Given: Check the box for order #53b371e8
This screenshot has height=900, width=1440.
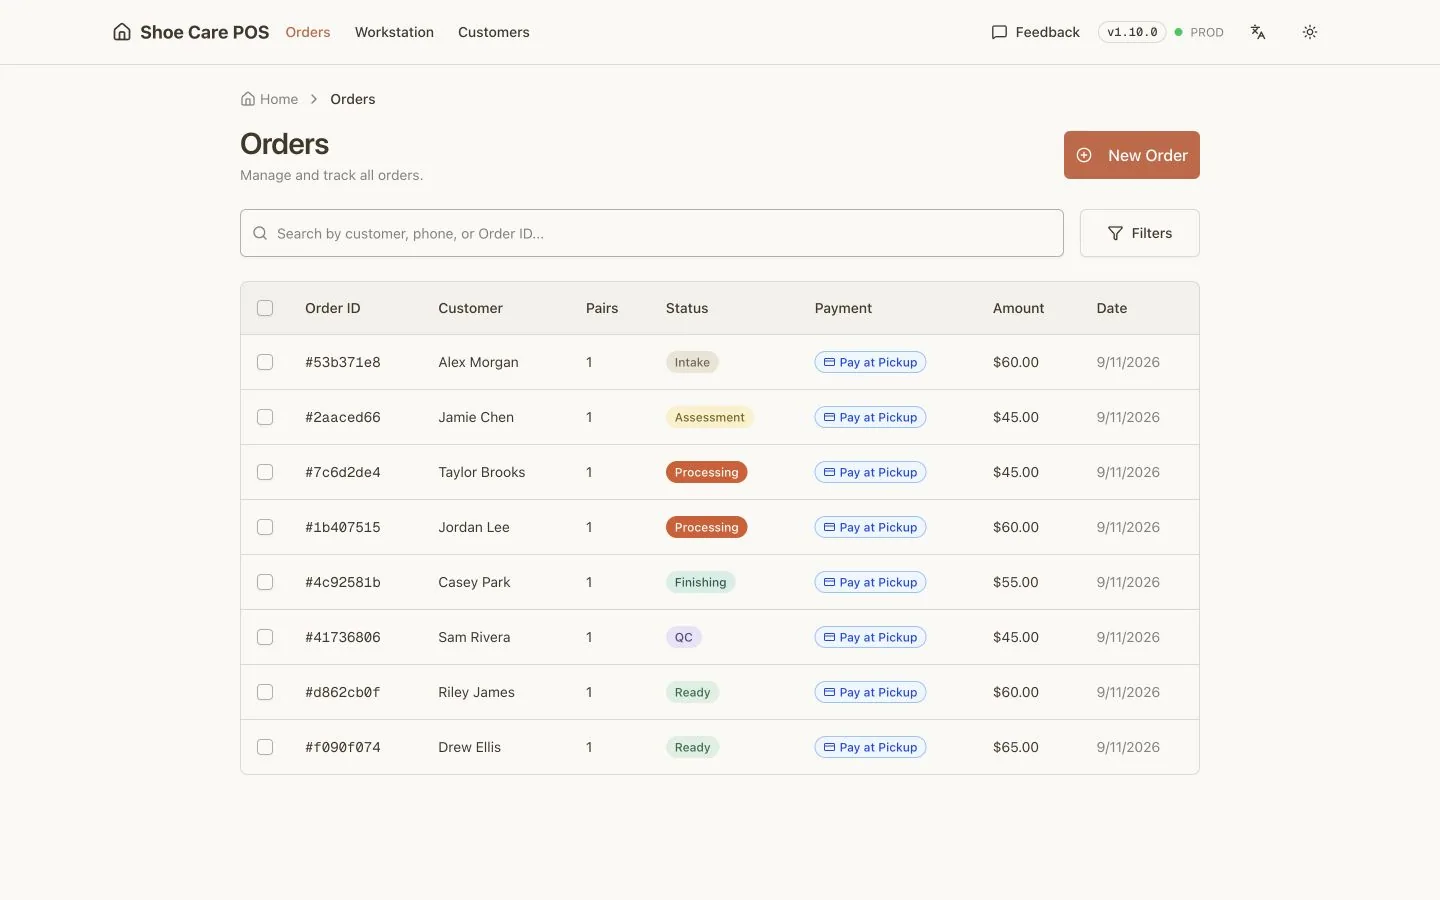Looking at the screenshot, I should pyautogui.click(x=265, y=362).
